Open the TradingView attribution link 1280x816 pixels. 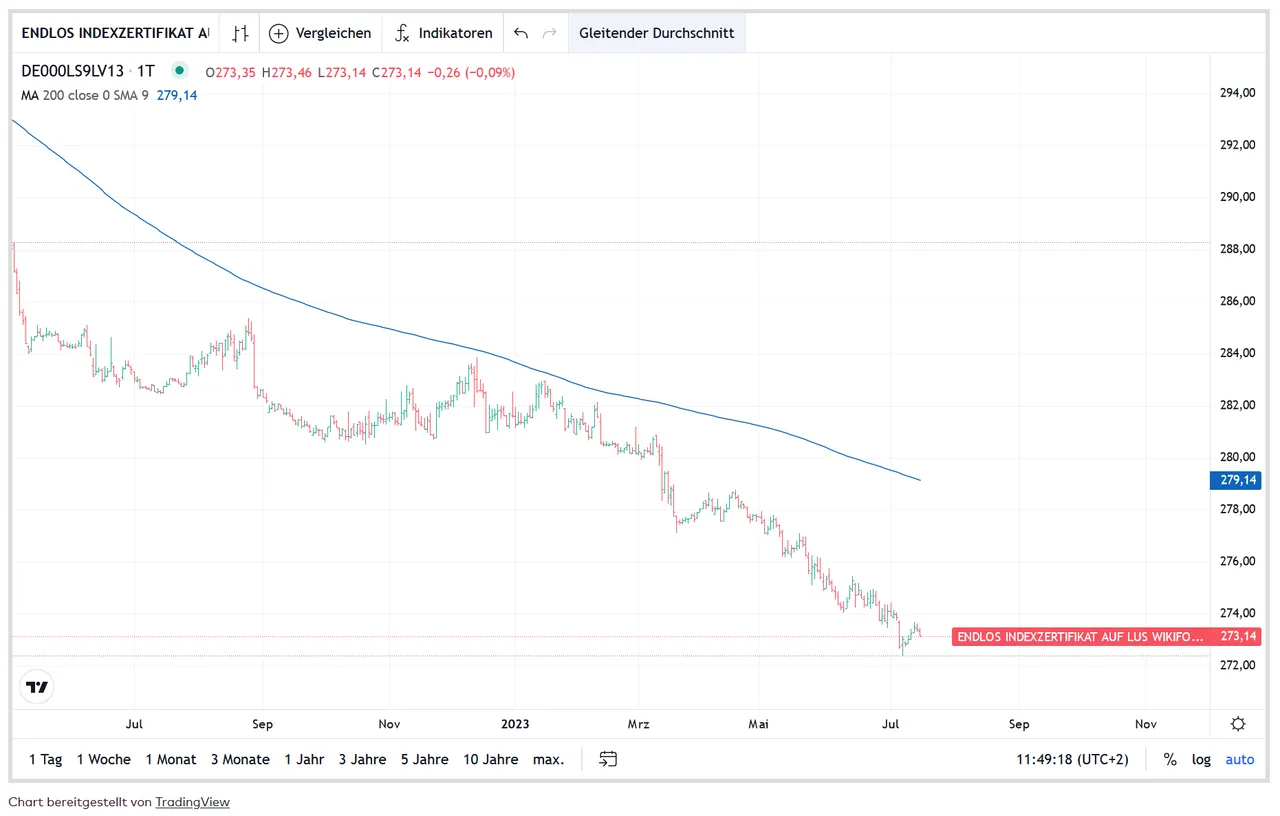(x=192, y=802)
